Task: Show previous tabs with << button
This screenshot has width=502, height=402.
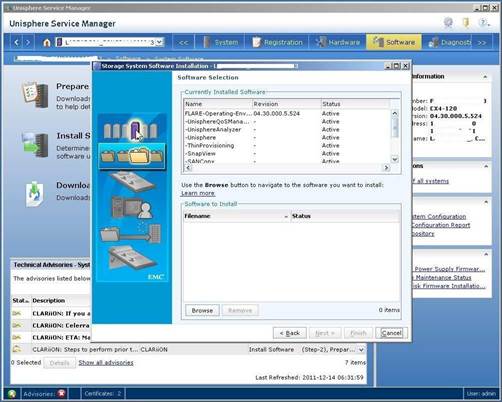Action: [x=183, y=43]
